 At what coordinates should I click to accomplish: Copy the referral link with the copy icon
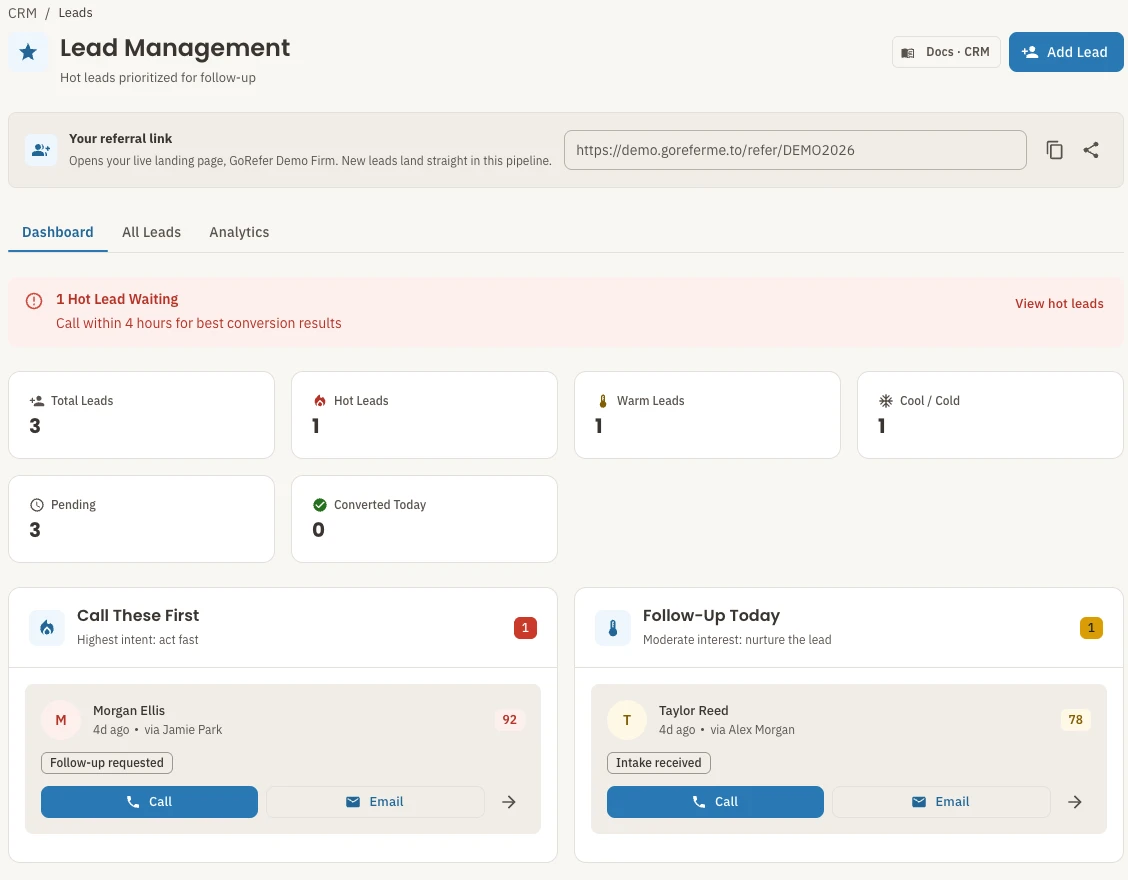click(1054, 150)
